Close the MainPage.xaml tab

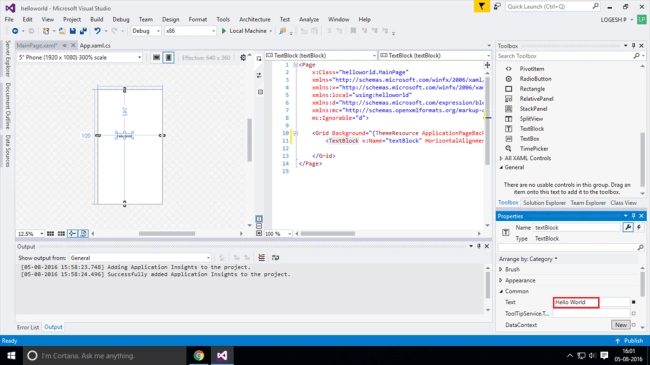[x=73, y=45]
